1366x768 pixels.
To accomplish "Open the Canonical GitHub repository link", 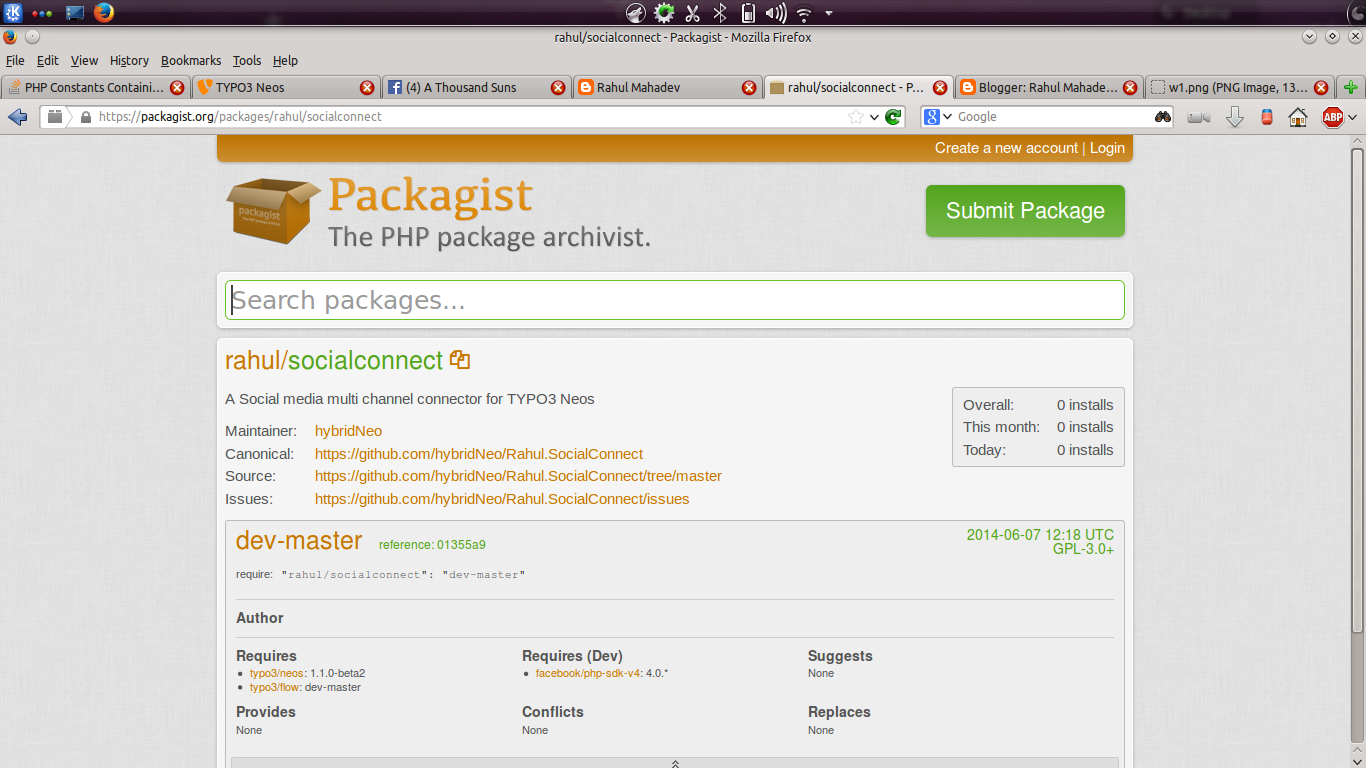I will tap(479, 454).
